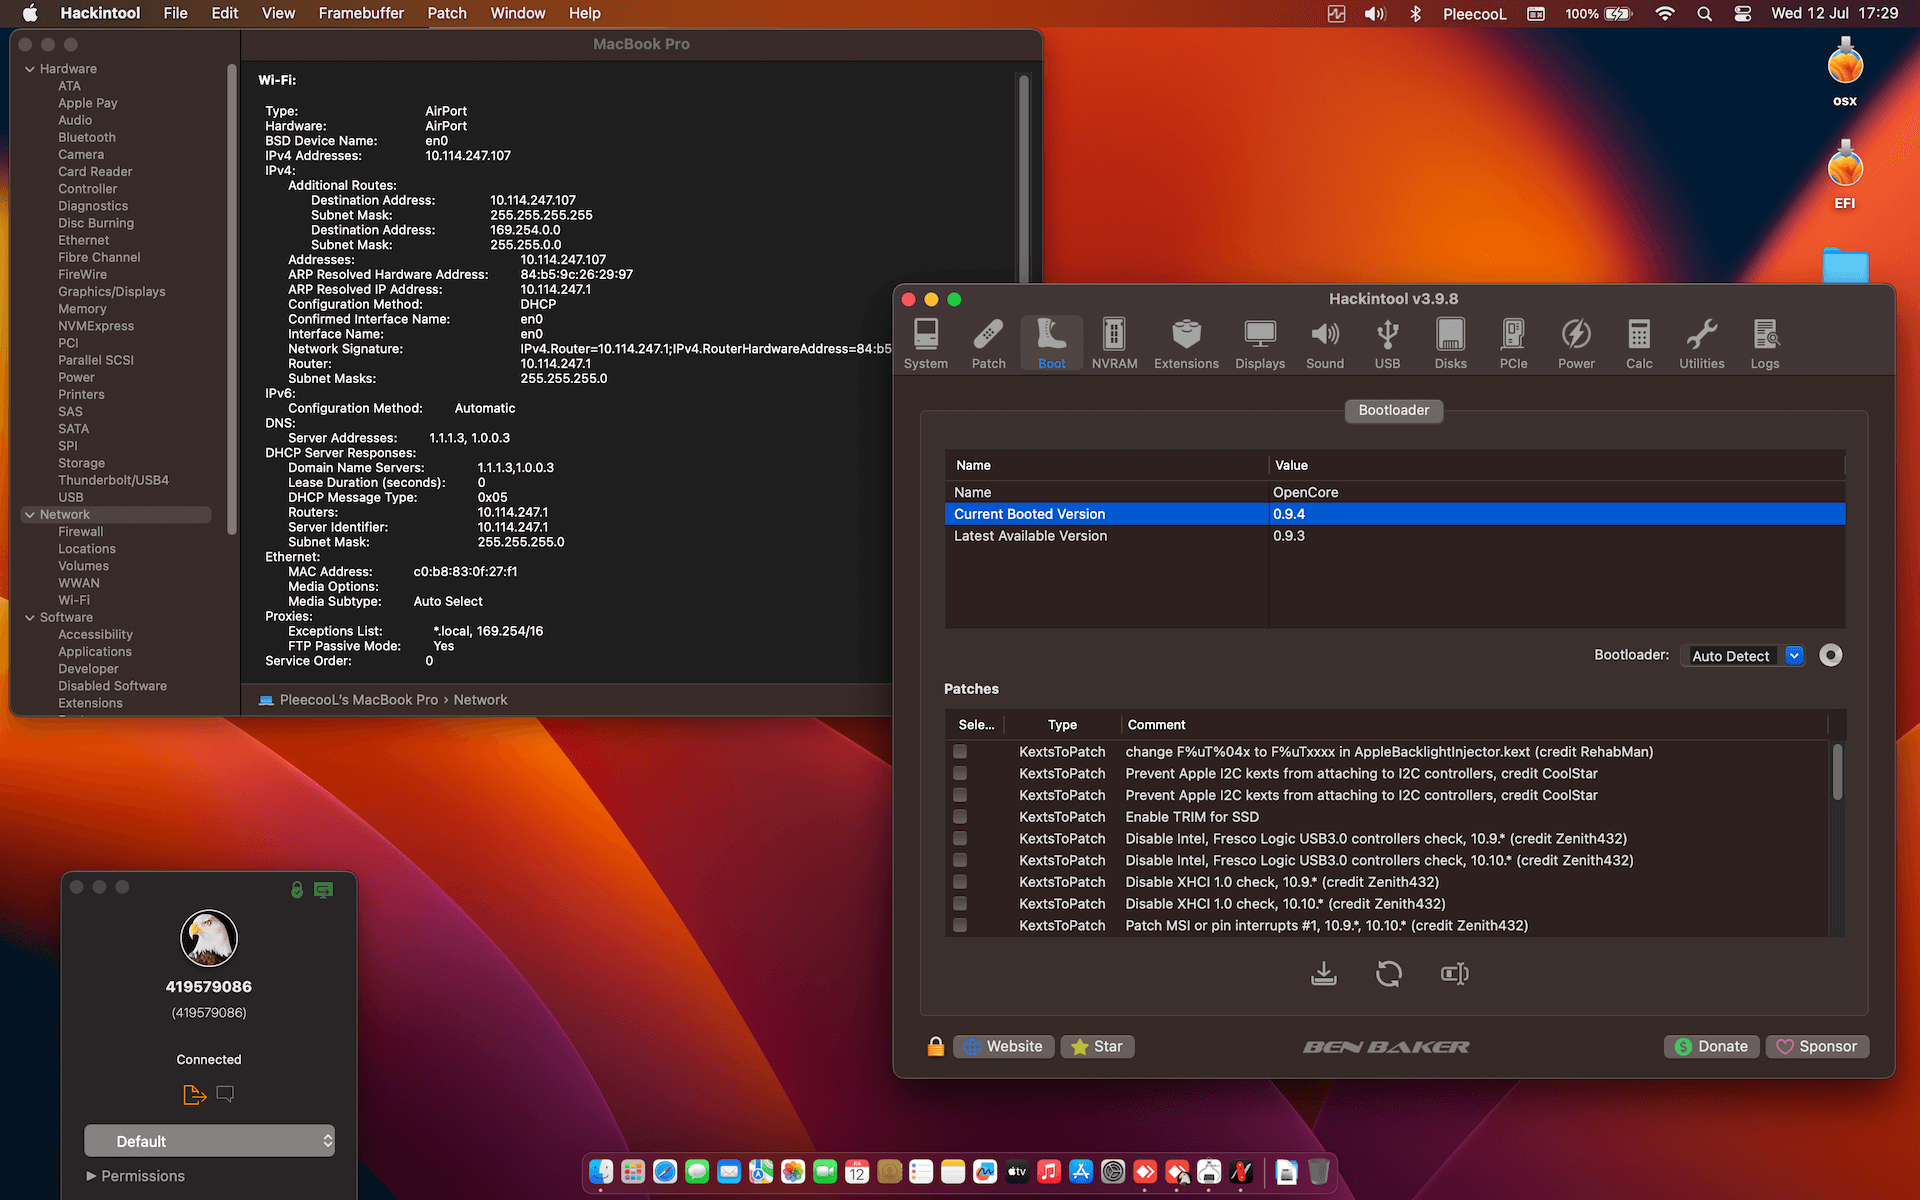
Task: Open the Patch menu in menu bar
Action: click(447, 13)
